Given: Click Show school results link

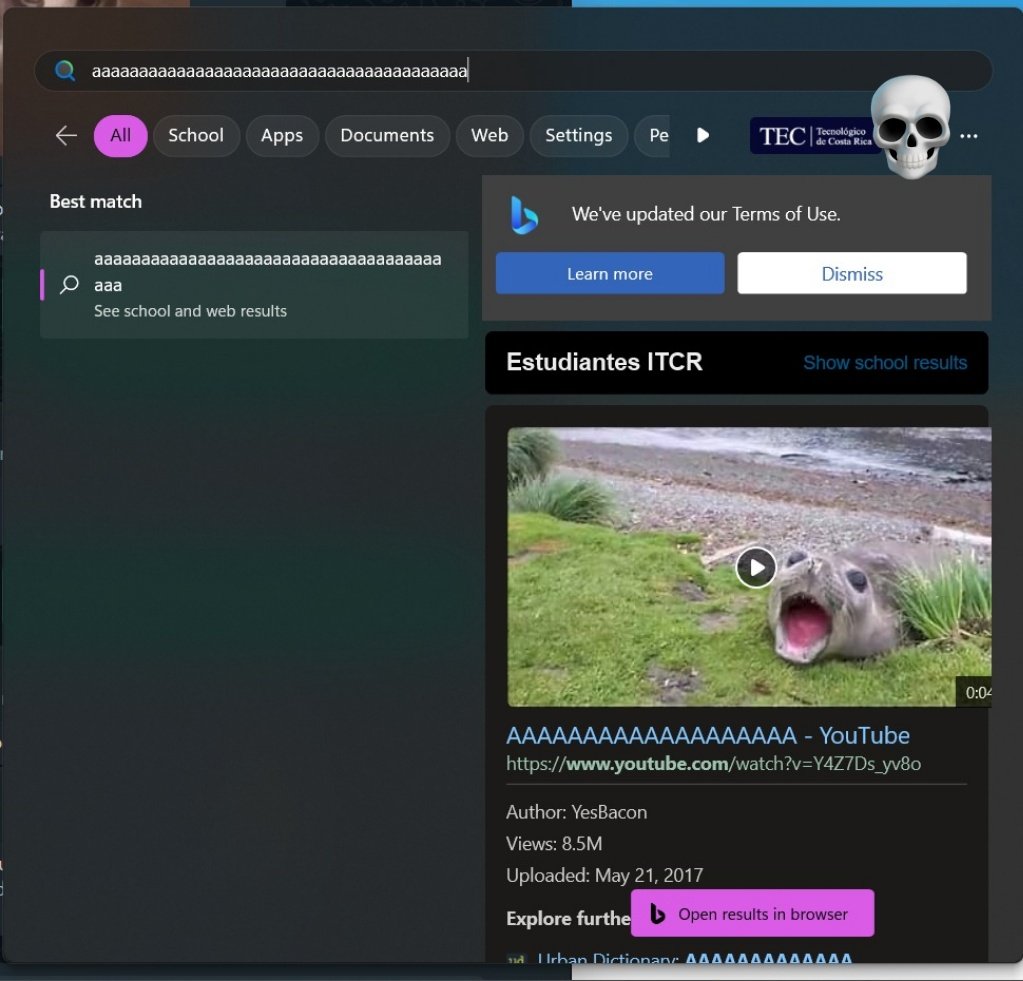Looking at the screenshot, I should (x=884, y=363).
